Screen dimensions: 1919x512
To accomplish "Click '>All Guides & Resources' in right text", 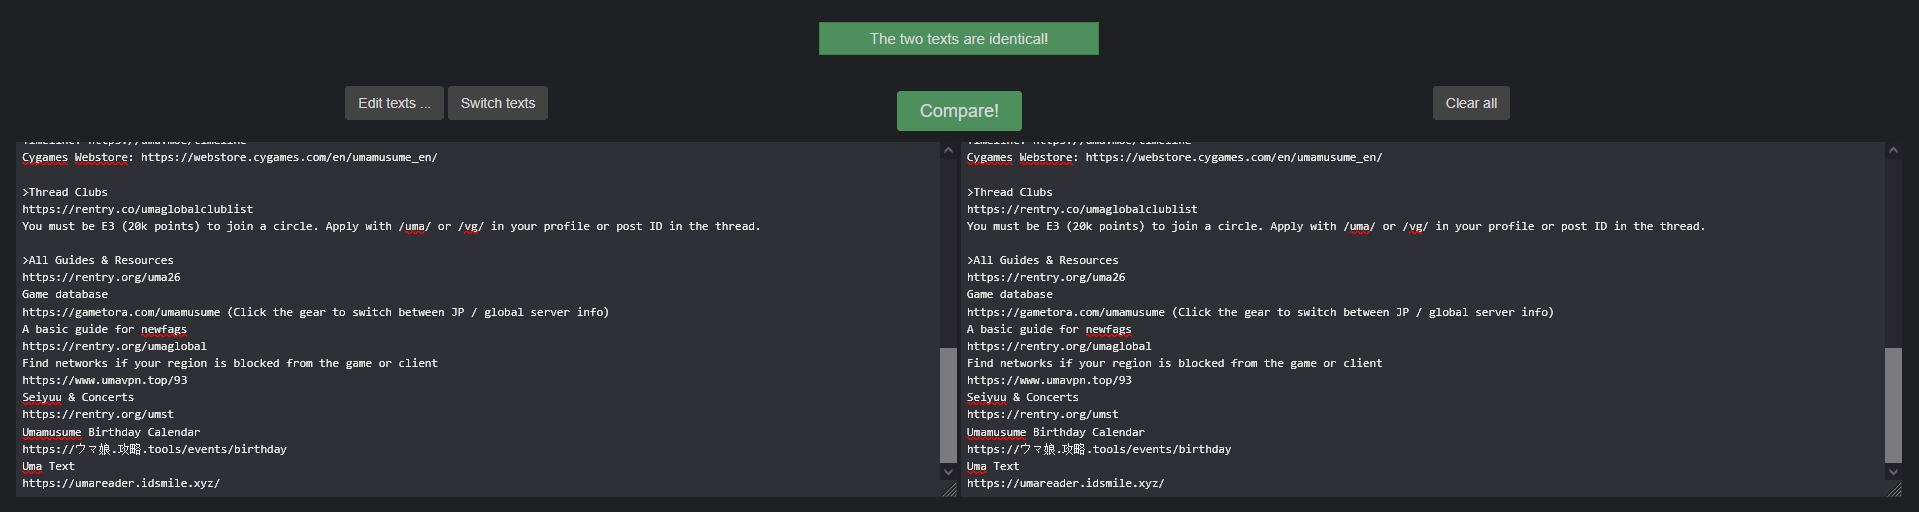I will tap(1043, 260).
